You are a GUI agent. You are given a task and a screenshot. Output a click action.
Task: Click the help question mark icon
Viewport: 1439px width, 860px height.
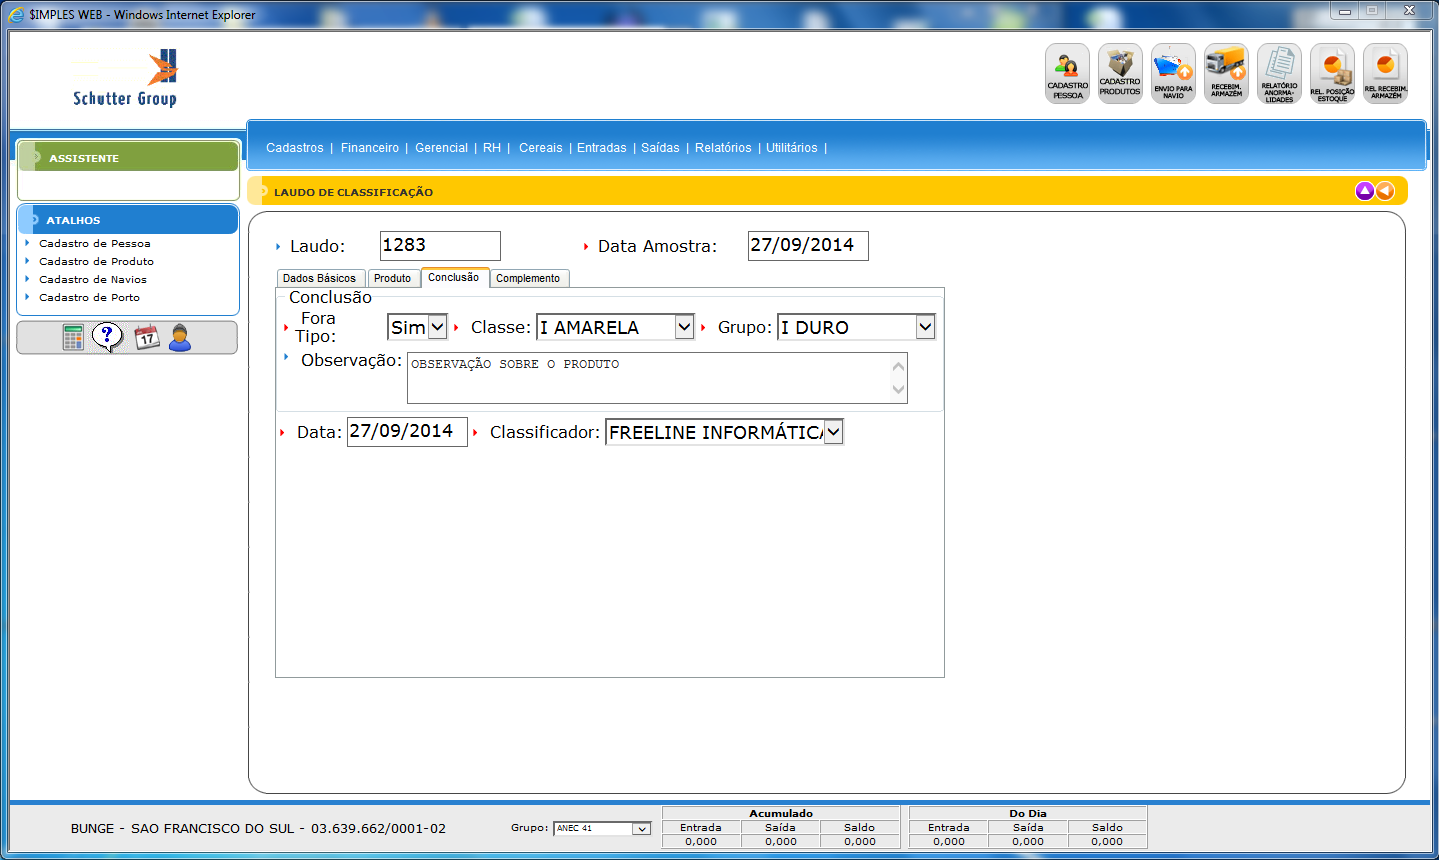click(x=107, y=337)
